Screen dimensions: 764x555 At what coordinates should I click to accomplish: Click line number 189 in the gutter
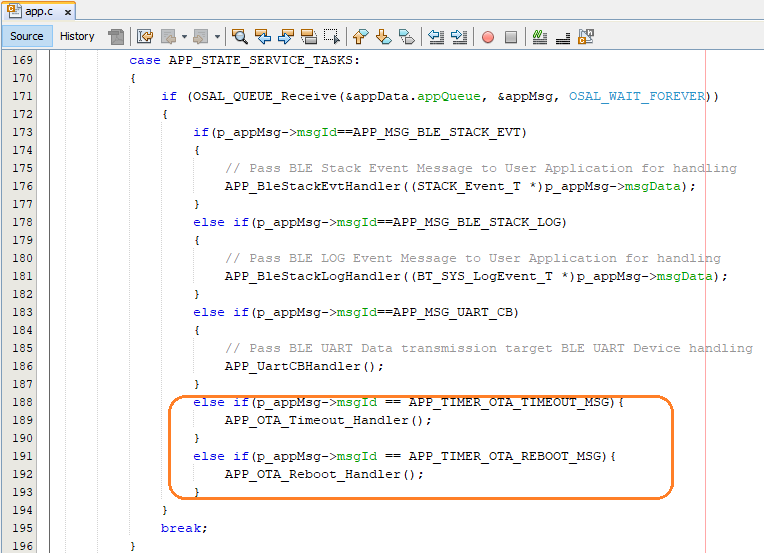(21, 420)
